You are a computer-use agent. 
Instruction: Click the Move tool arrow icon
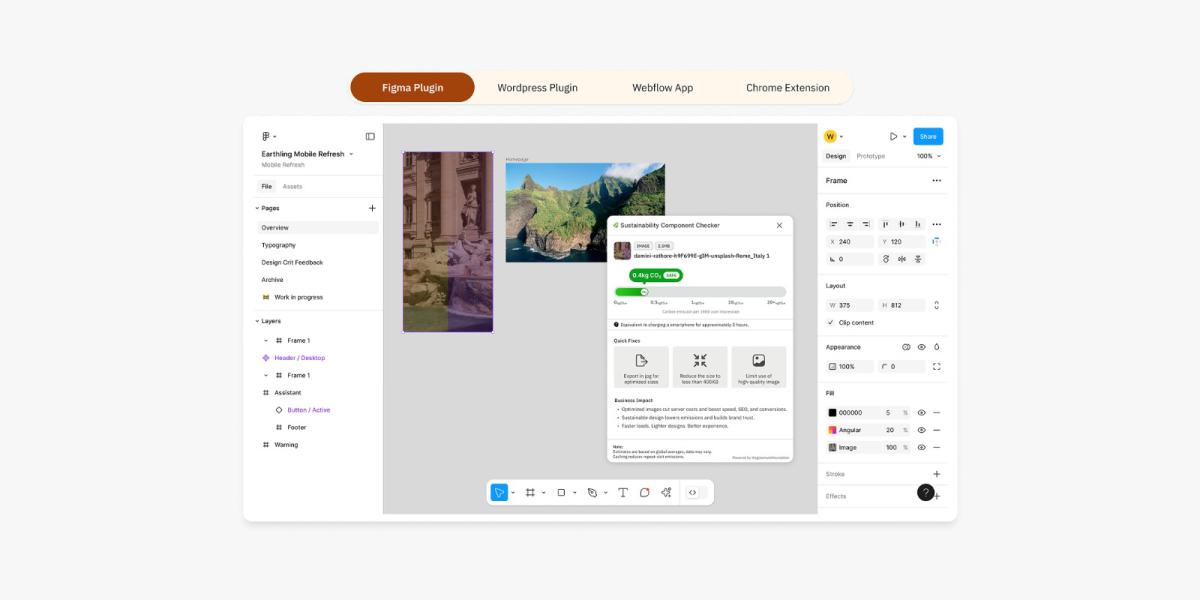(499, 492)
